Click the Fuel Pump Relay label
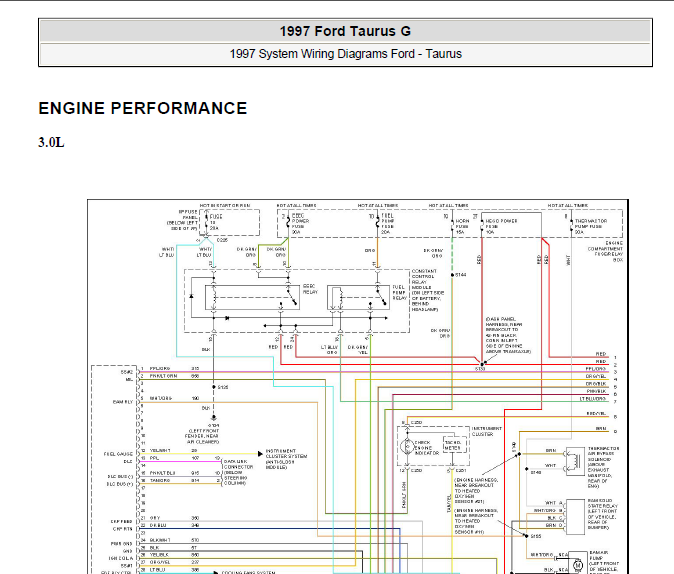 point(399,292)
